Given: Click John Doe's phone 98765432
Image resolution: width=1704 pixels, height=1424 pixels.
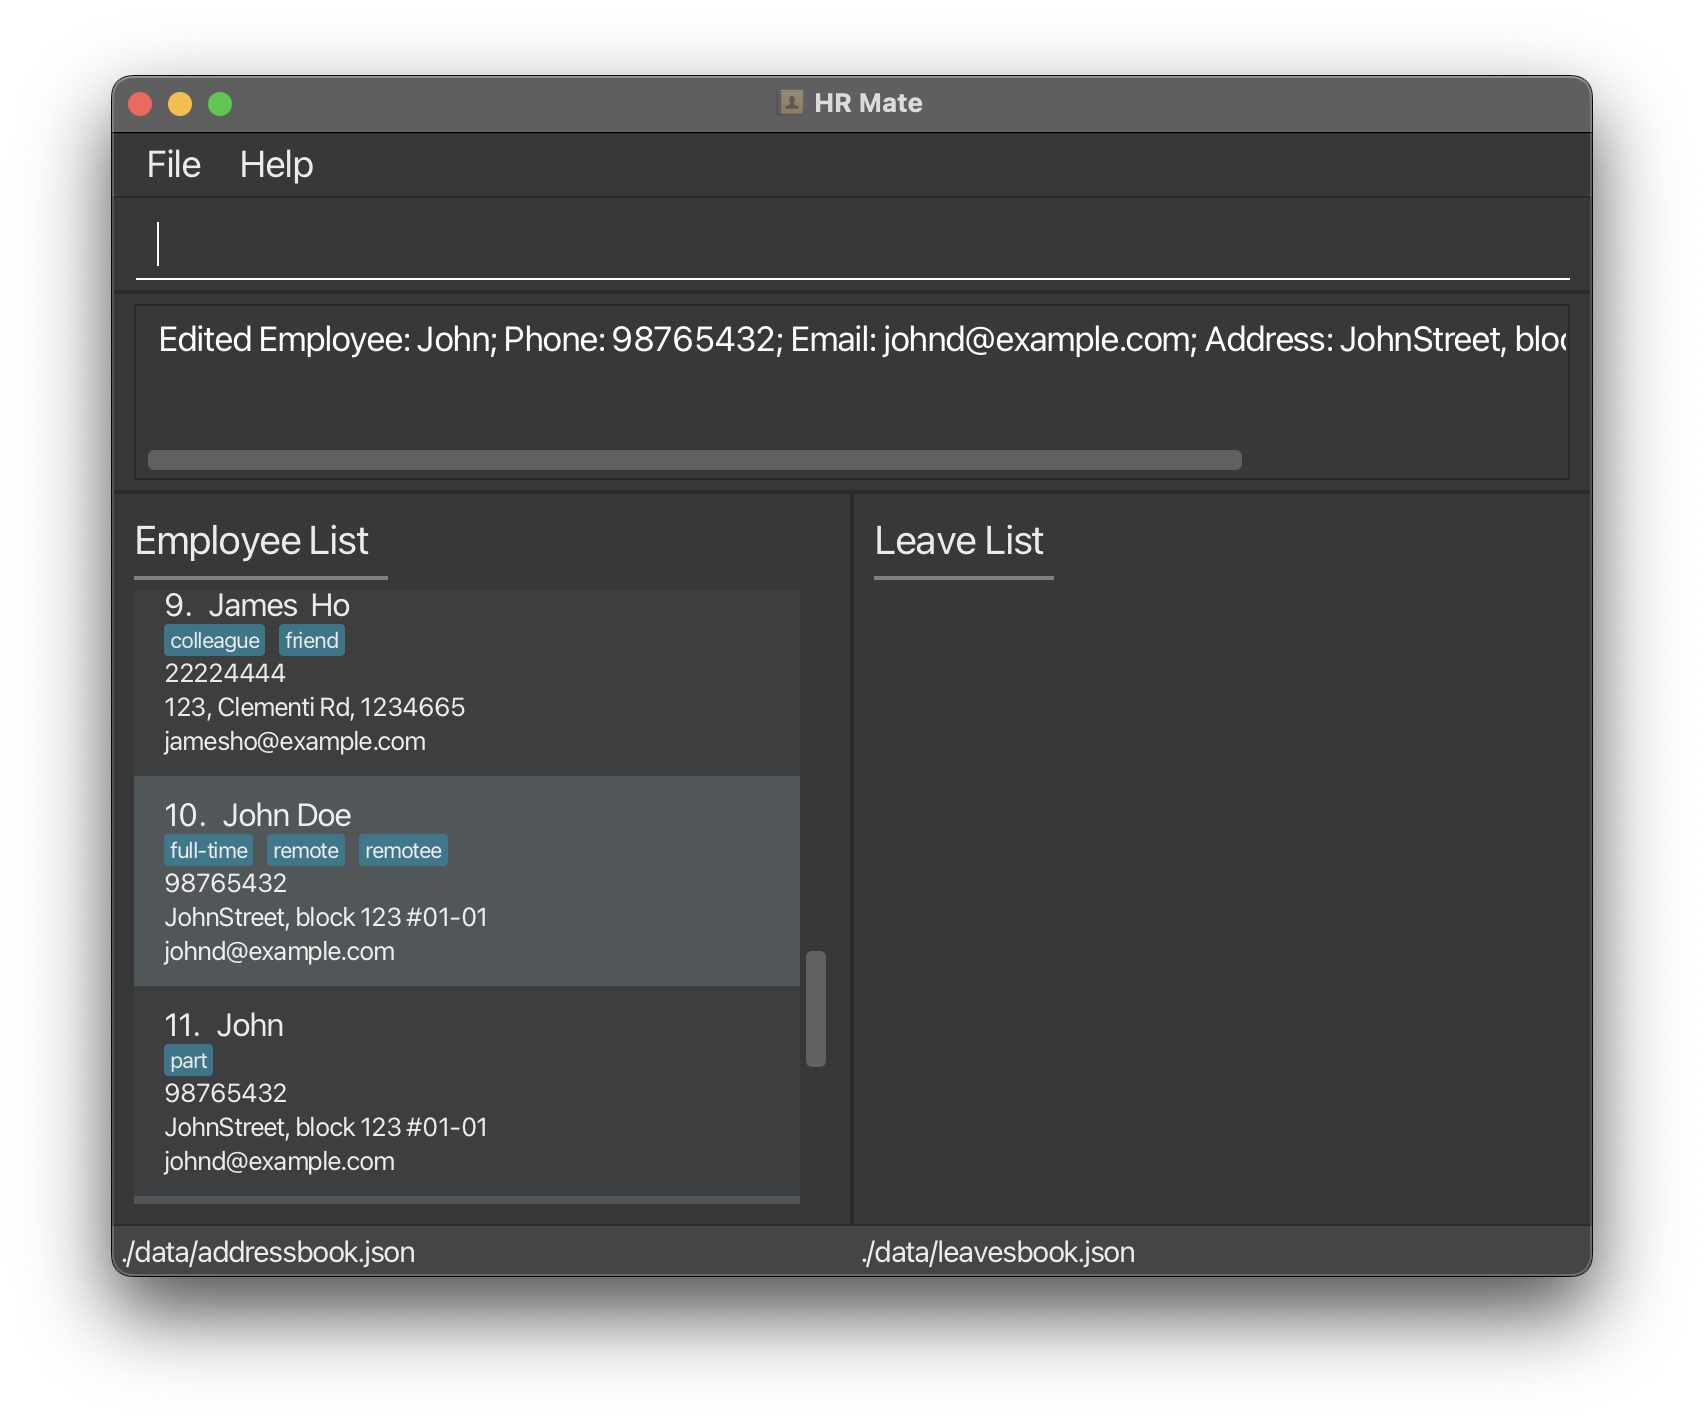Looking at the screenshot, I should [226, 883].
